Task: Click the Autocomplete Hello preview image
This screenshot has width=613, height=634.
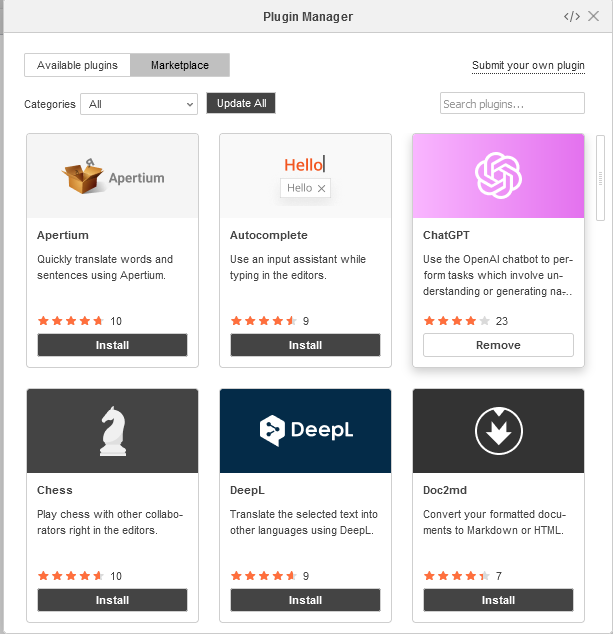Action: (305, 176)
